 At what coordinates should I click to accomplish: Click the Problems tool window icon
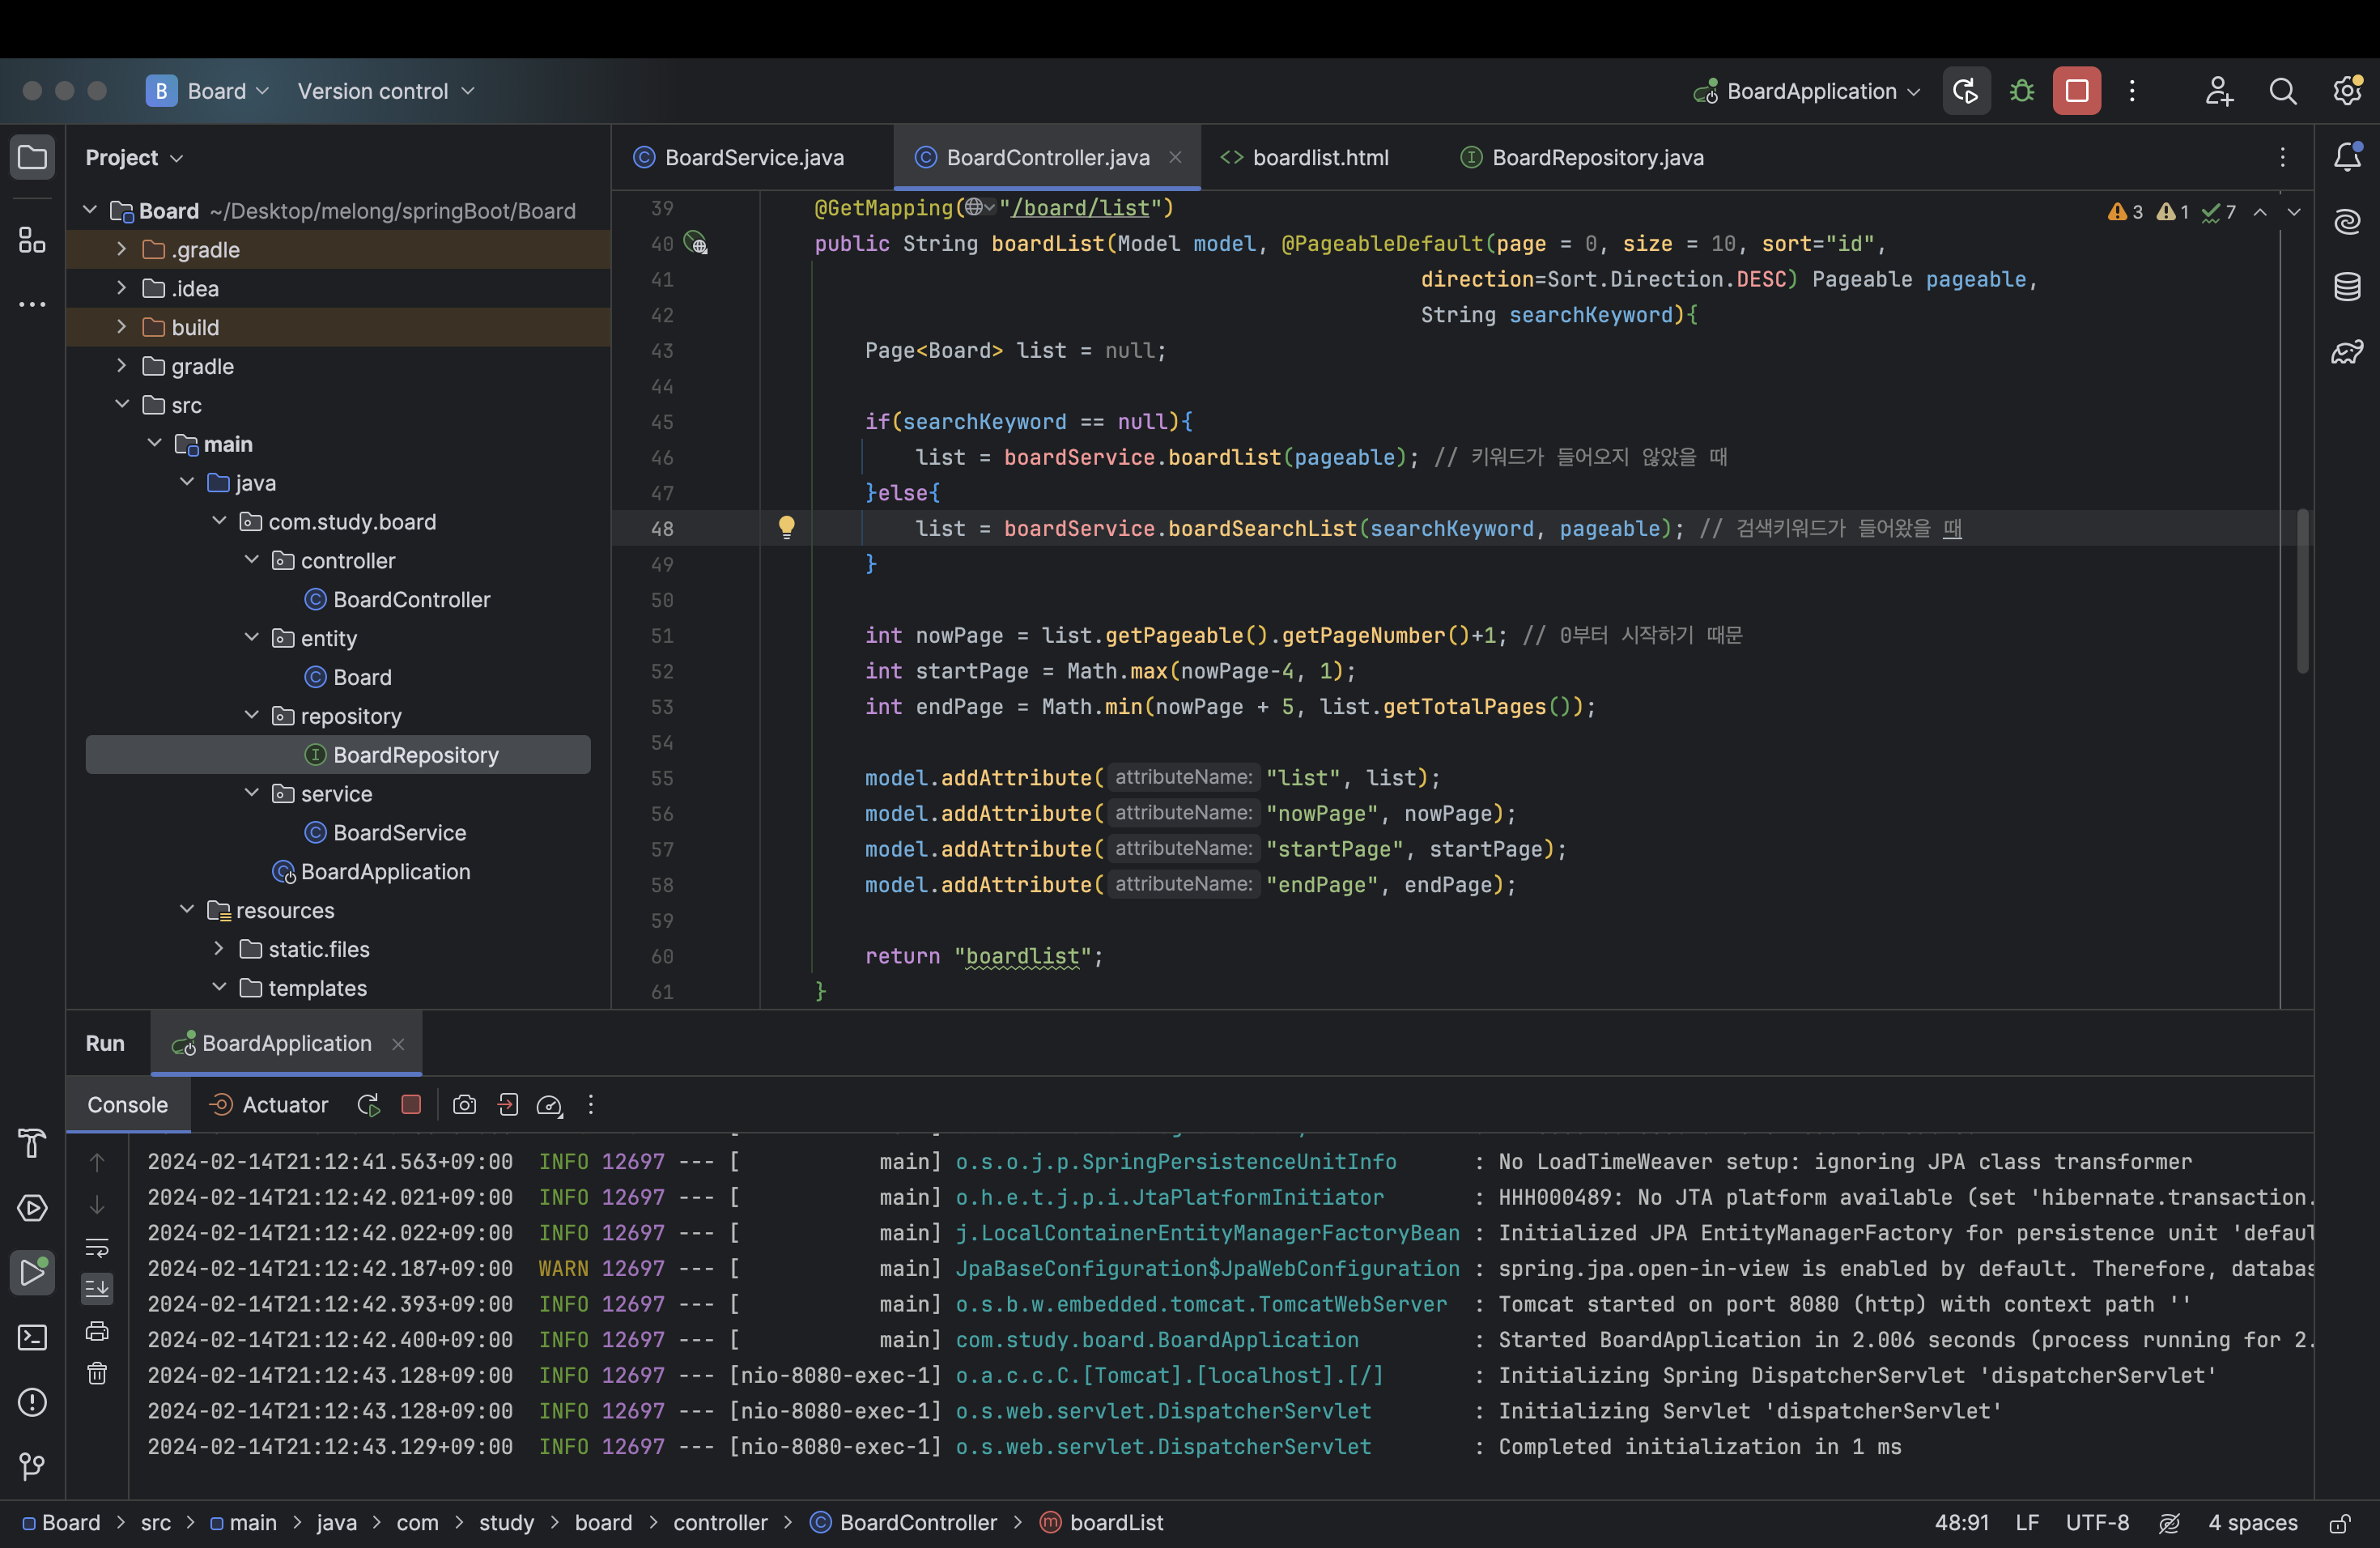click(32, 1402)
